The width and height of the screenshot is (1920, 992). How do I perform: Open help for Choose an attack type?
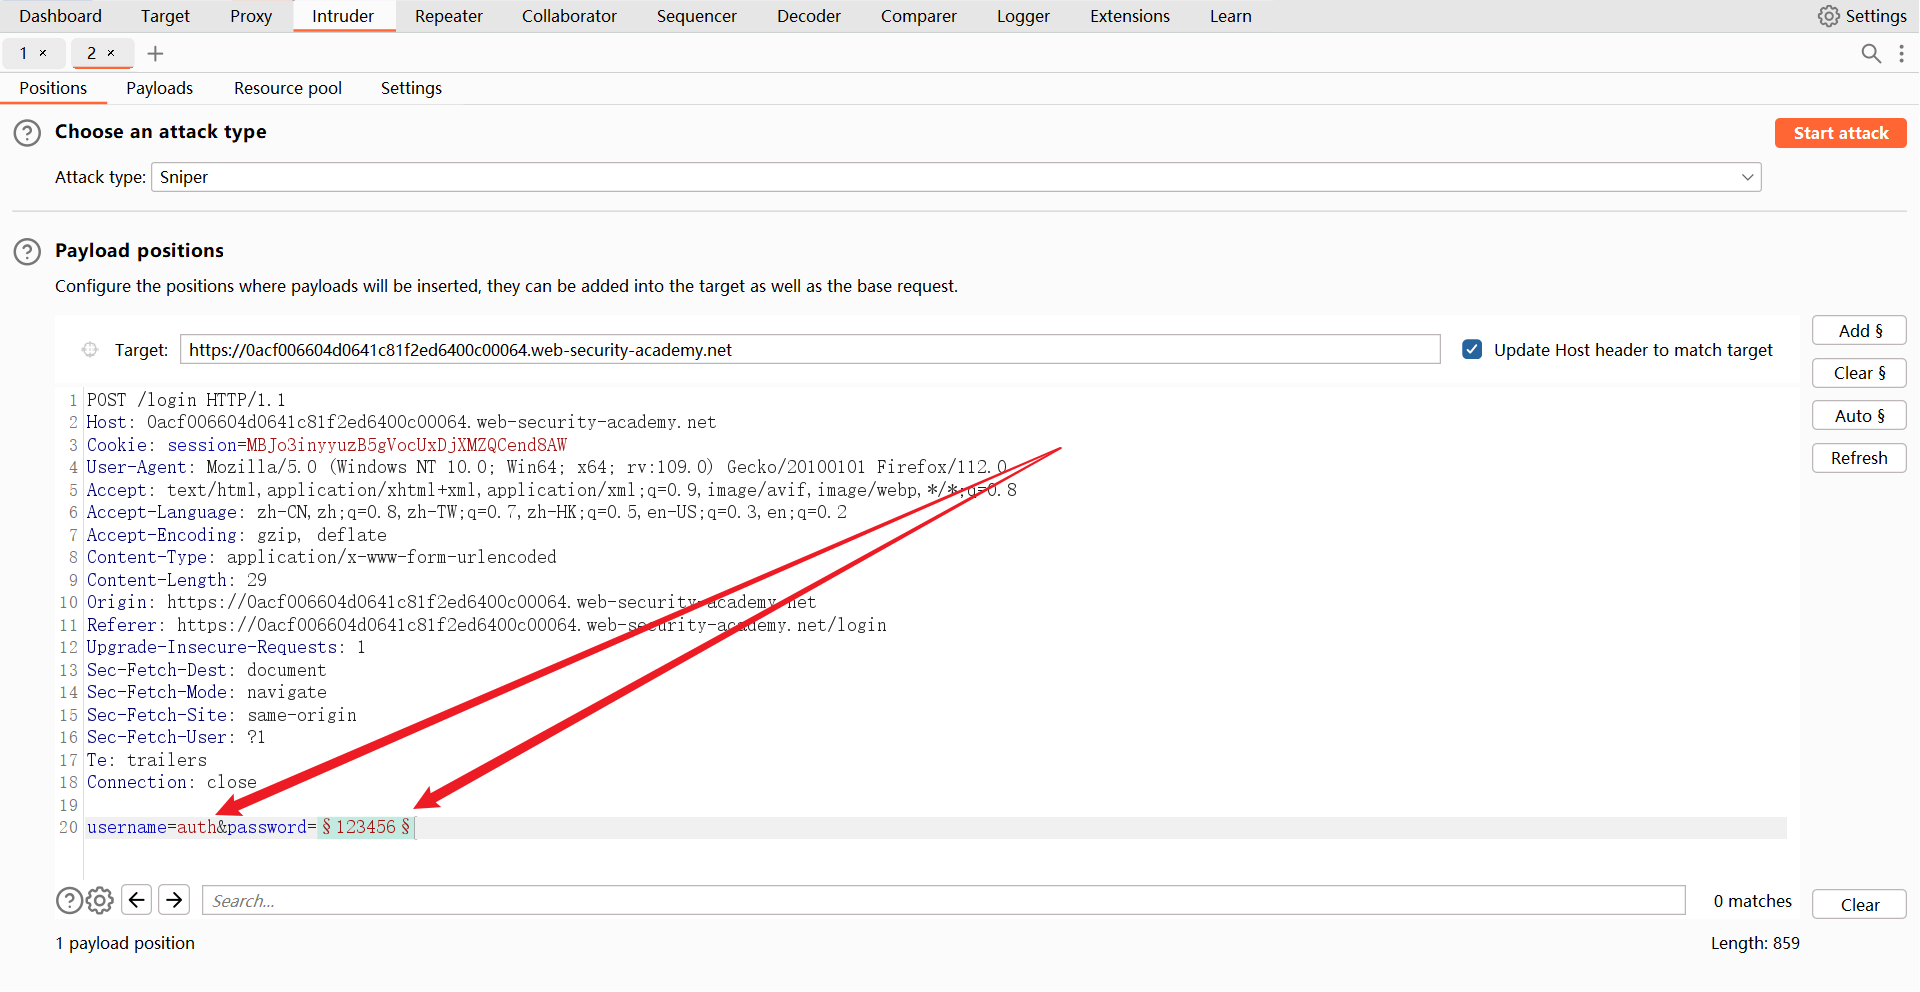pyautogui.click(x=27, y=133)
